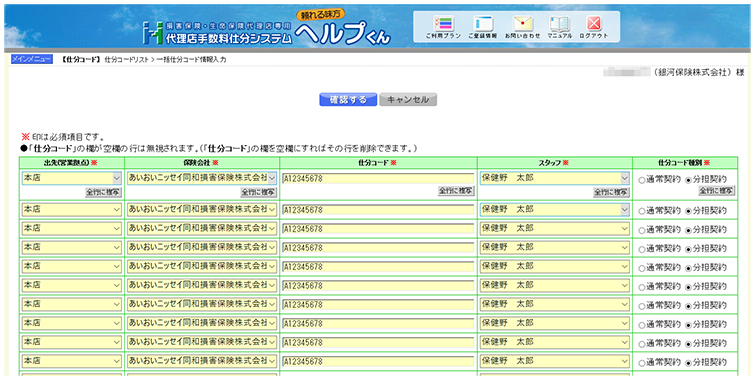Click the 保険会社 column header
Viewport: 755px width, 380px height.
(201, 163)
